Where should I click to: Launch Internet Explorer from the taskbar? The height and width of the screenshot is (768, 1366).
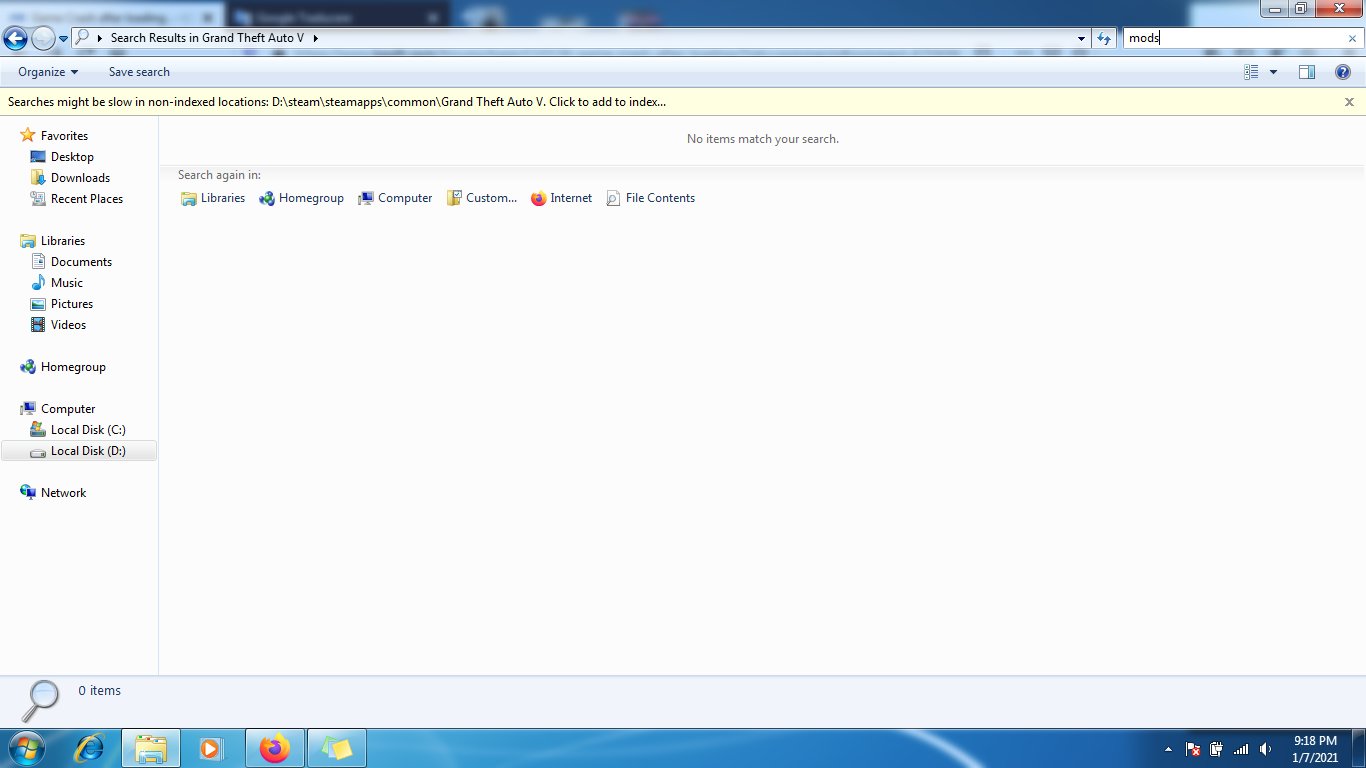(89, 748)
